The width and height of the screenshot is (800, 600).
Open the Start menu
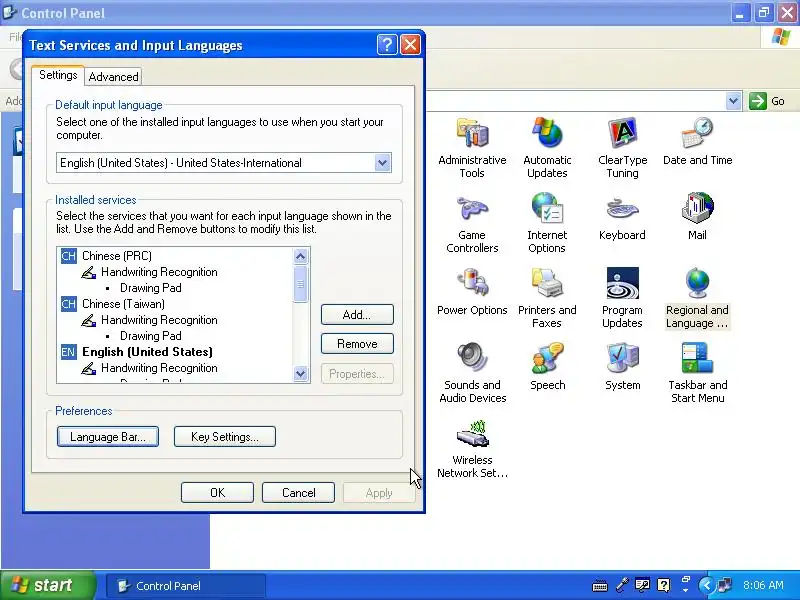(48, 585)
